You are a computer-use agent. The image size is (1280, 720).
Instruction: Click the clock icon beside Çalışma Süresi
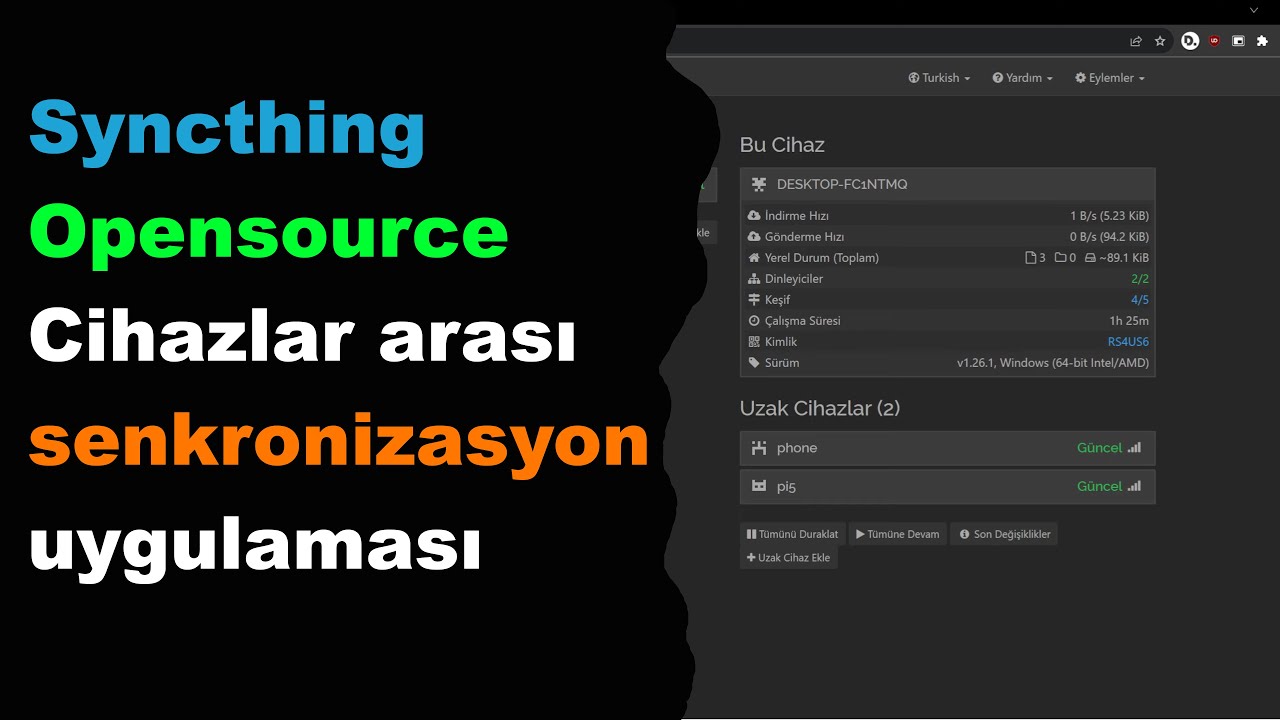tap(754, 321)
